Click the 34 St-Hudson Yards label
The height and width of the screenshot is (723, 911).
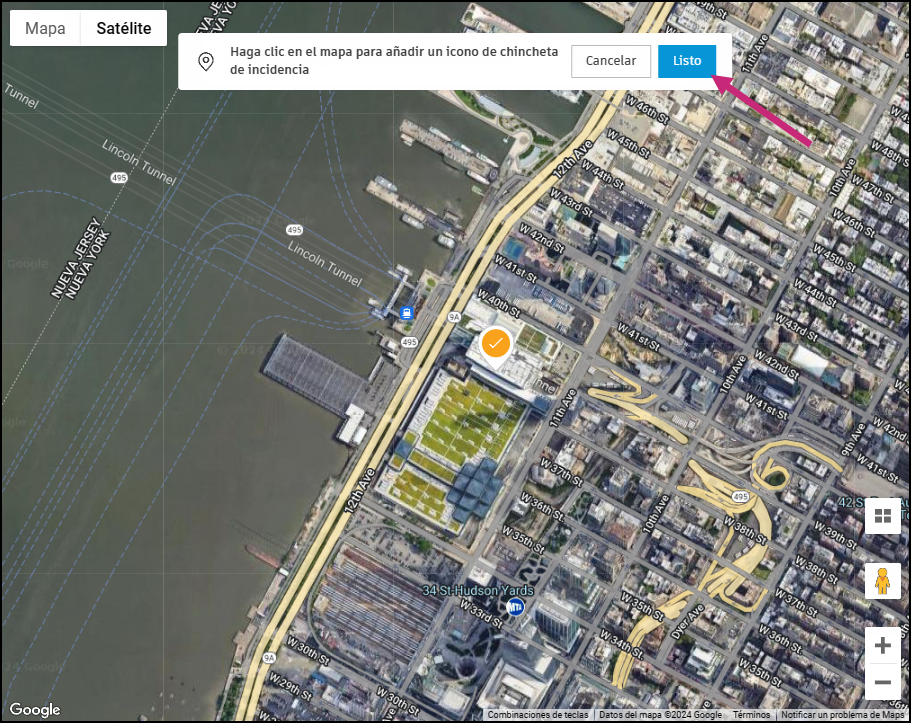[x=478, y=590]
